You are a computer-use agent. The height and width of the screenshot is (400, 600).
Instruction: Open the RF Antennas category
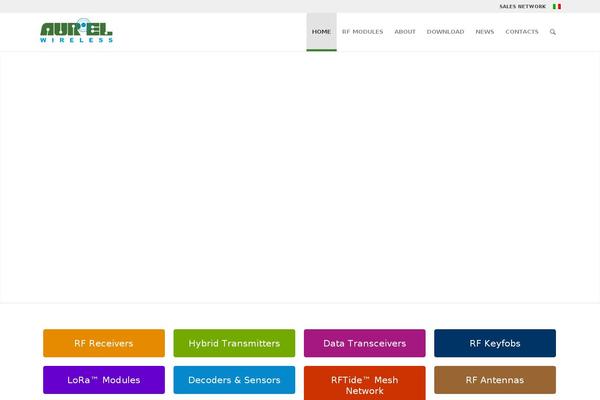point(495,380)
